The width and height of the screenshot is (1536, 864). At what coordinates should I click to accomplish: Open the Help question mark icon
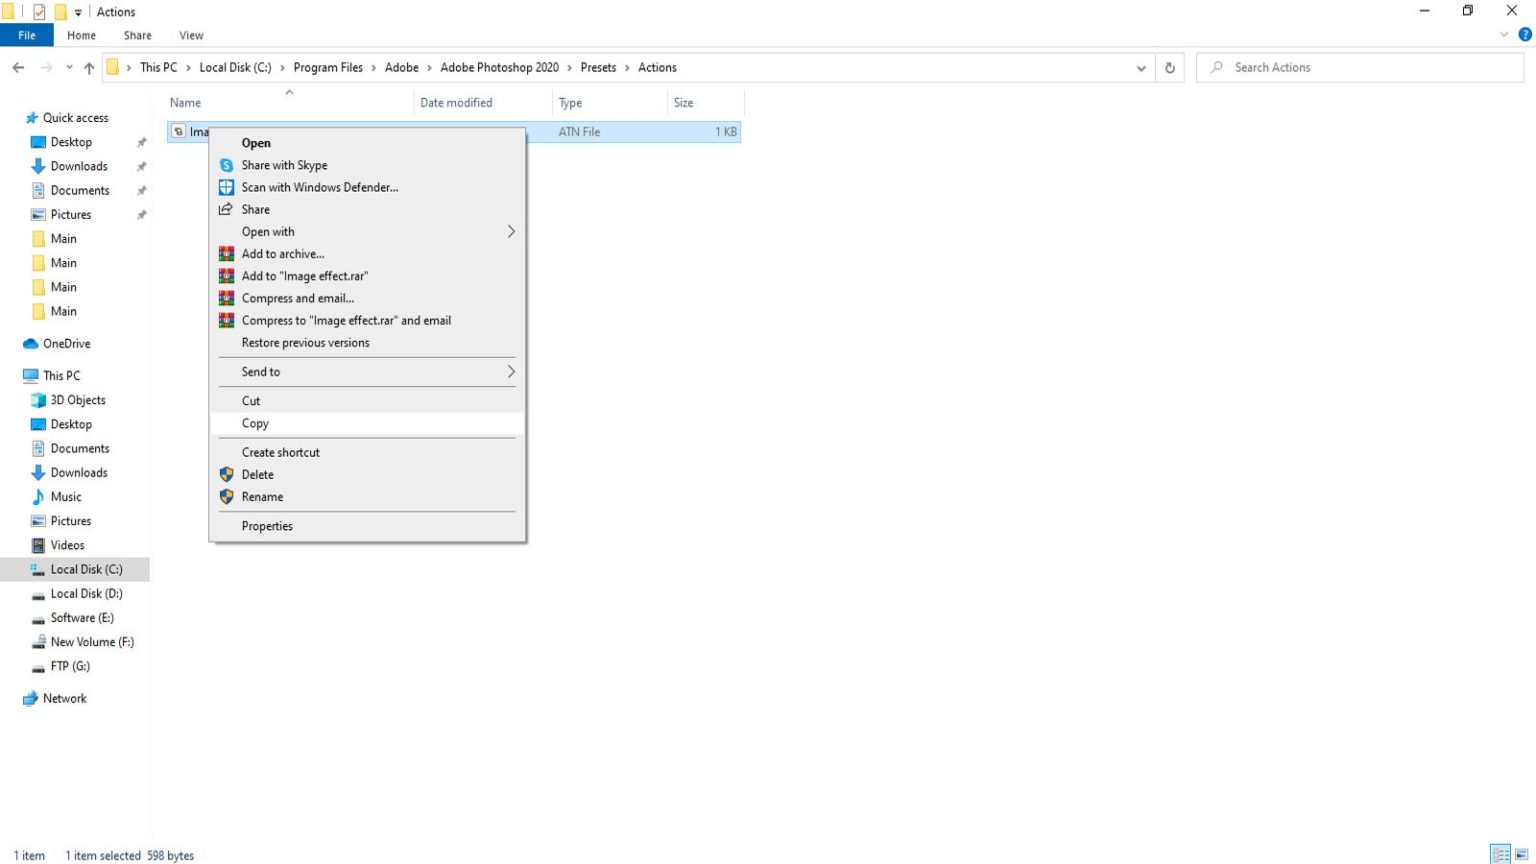tap(1525, 34)
